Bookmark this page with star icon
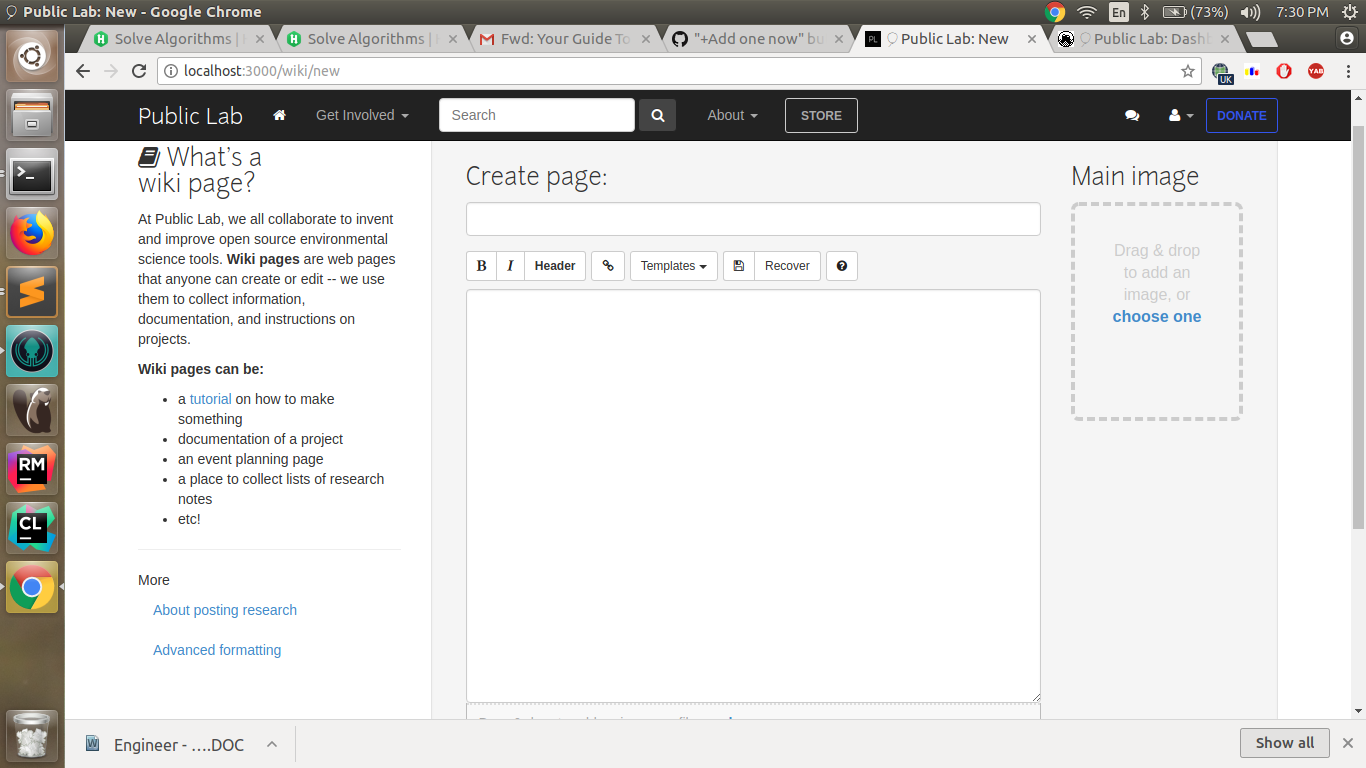1366x768 pixels. pyautogui.click(x=1188, y=71)
